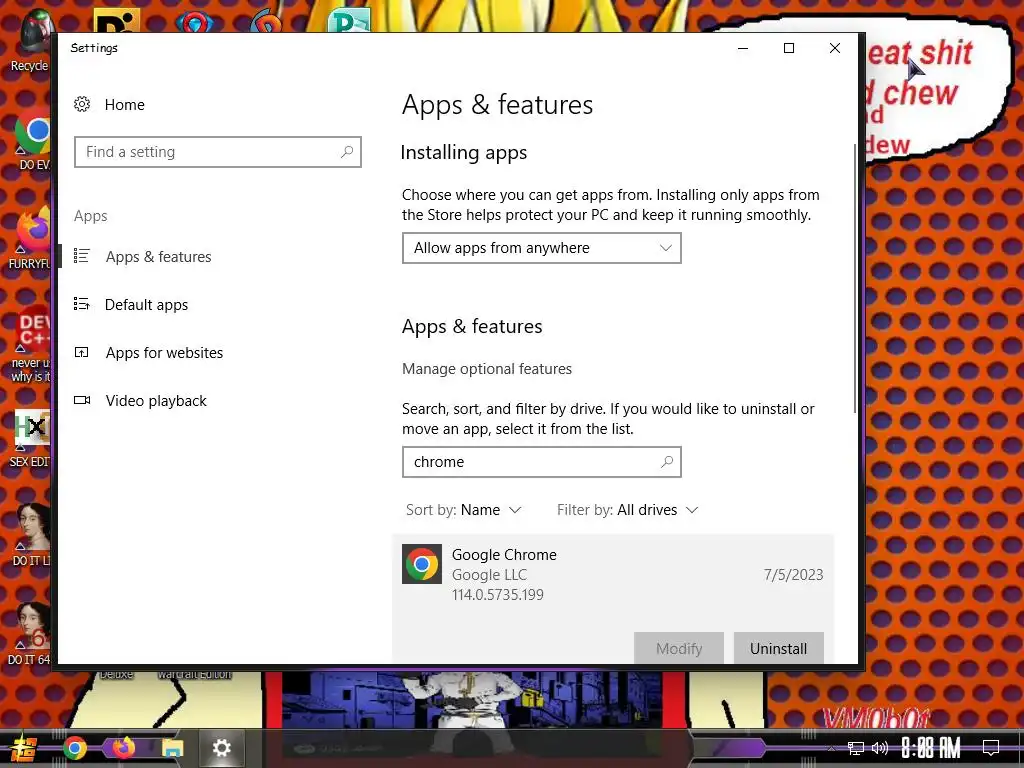Open the notification center icon
1024x768 pixels.
[991, 748]
